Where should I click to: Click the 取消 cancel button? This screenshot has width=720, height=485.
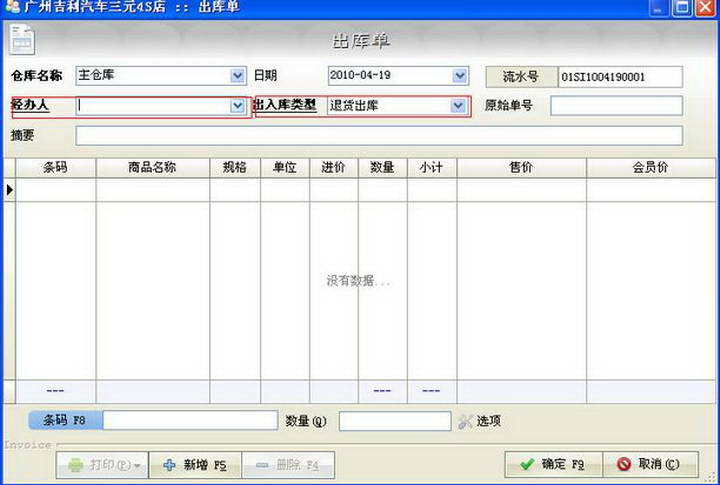(x=651, y=464)
